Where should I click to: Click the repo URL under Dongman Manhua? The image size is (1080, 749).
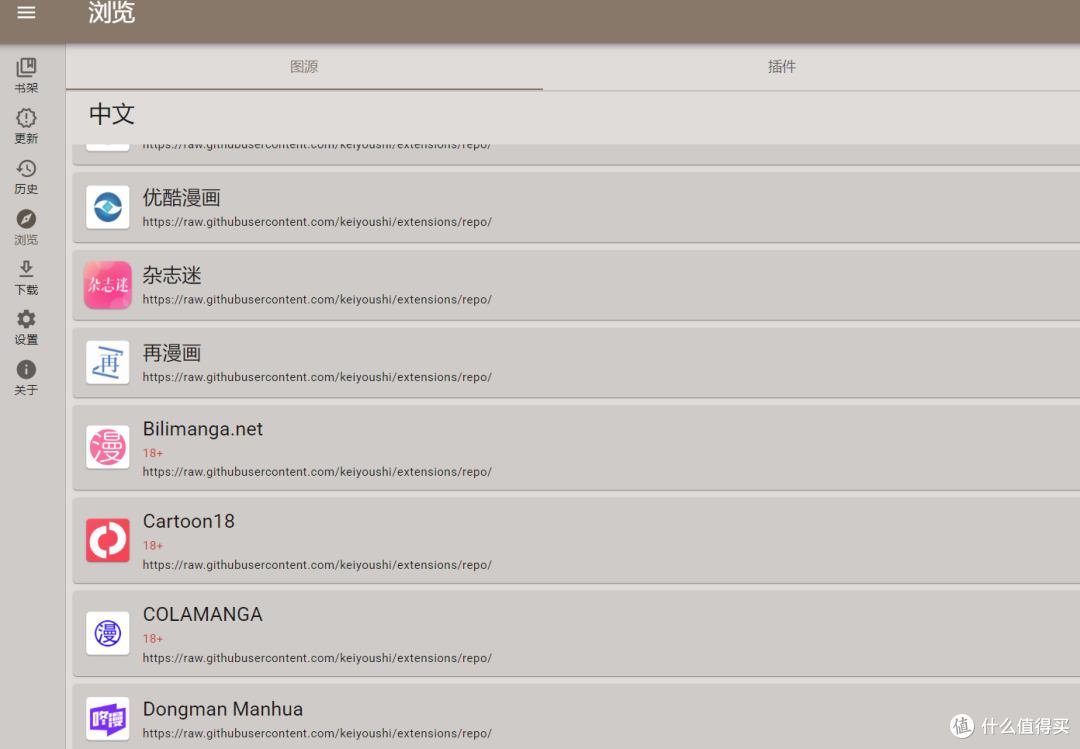click(x=317, y=734)
